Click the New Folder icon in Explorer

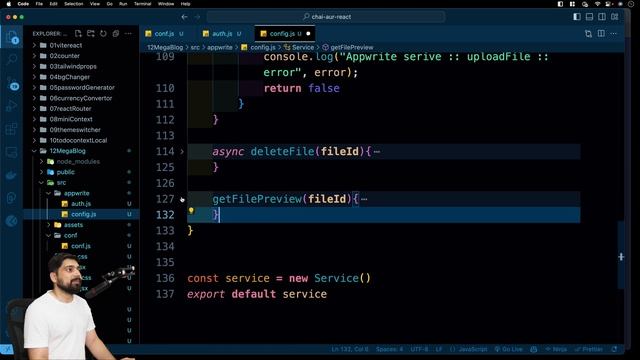tap(91, 33)
